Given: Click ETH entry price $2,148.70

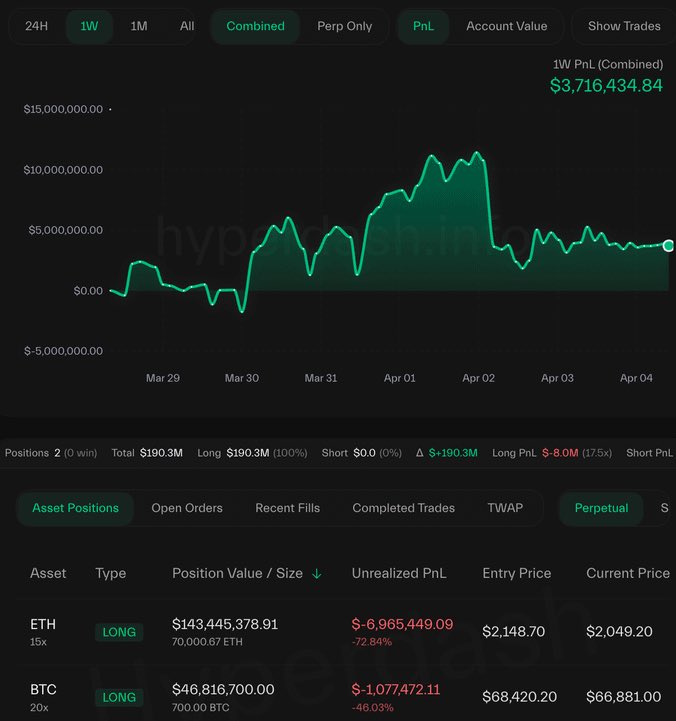Looking at the screenshot, I should click(514, 632).
